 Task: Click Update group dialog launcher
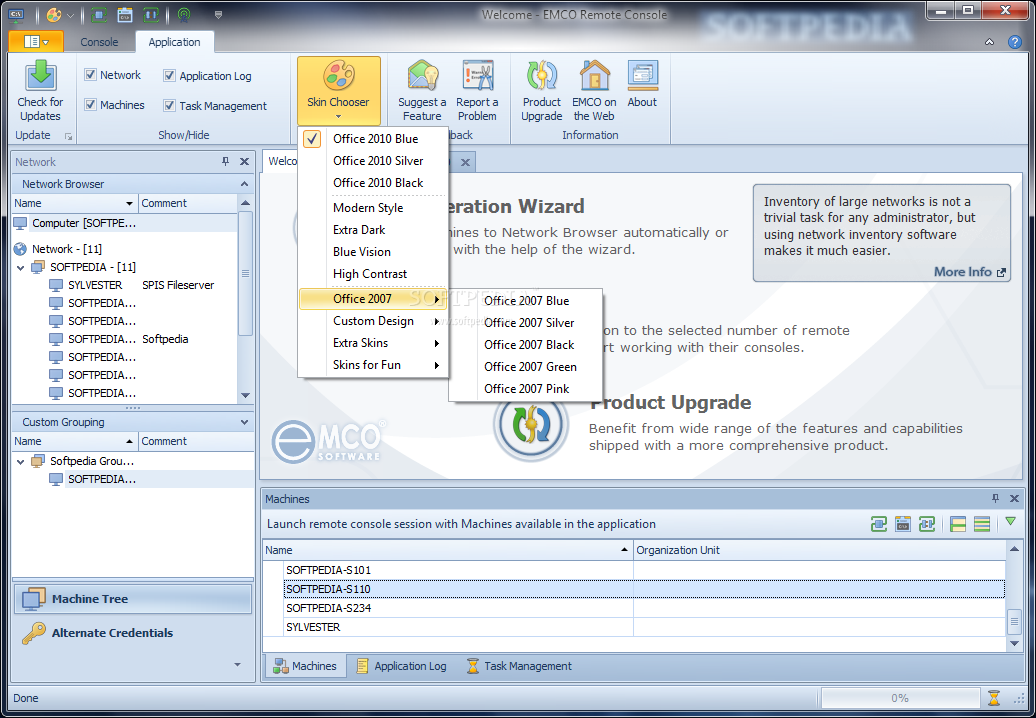pyautogui.click(x=68, y=136)
